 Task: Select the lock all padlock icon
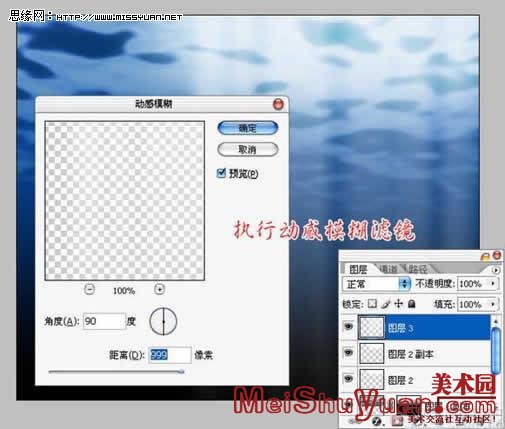click(412, 304)
